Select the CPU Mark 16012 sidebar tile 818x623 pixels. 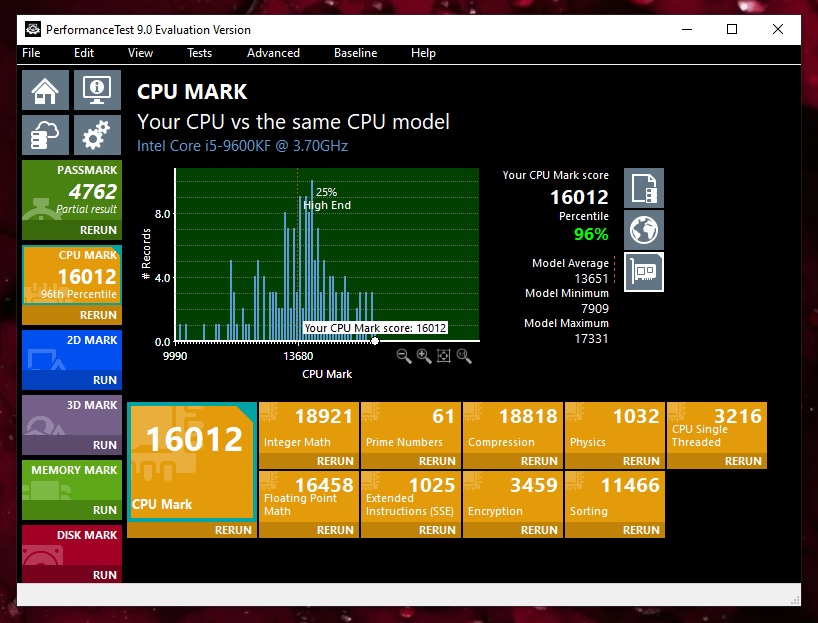[72, 275]
